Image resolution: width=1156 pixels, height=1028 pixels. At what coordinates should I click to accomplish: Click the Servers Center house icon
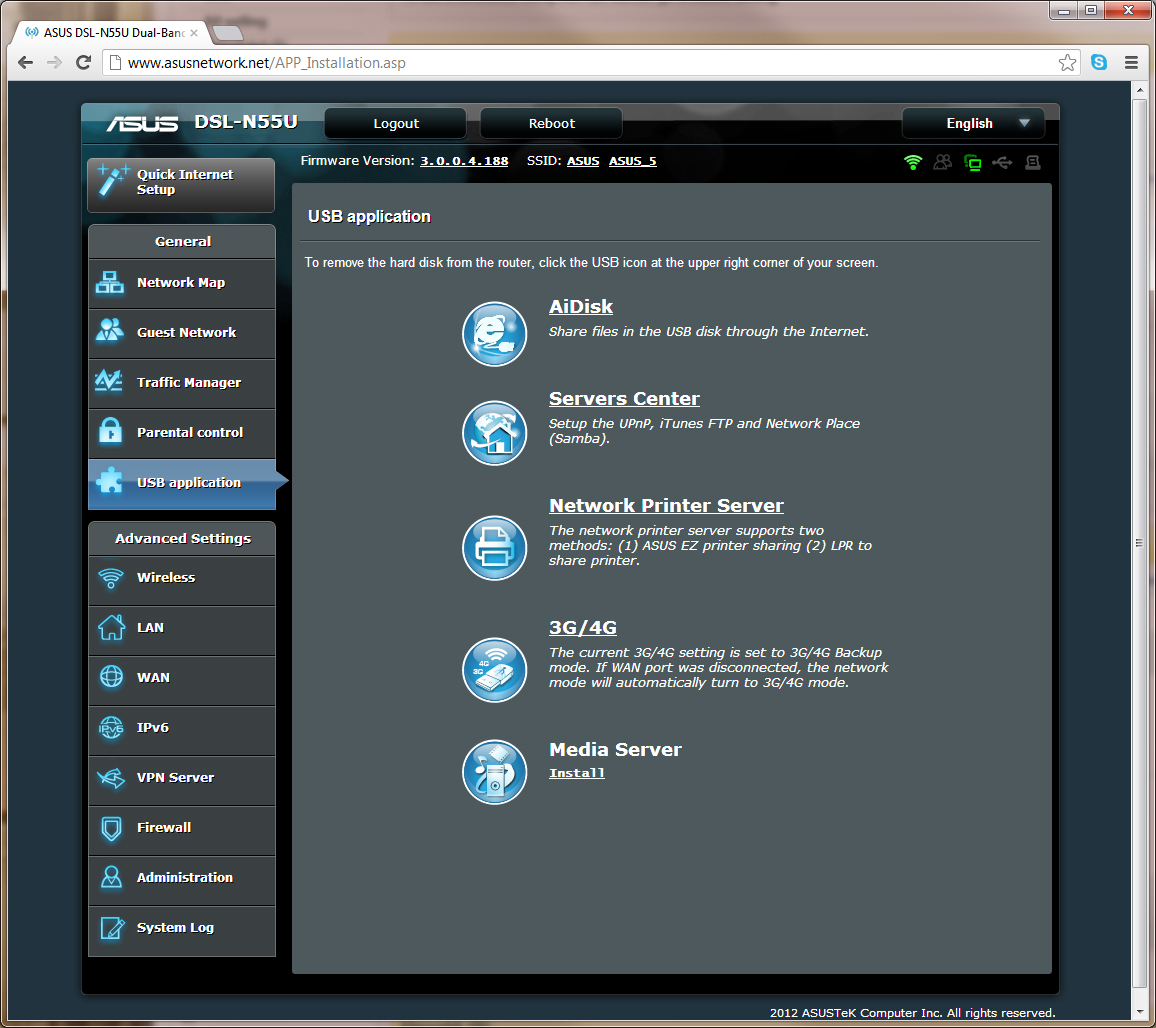coord(494,433)
